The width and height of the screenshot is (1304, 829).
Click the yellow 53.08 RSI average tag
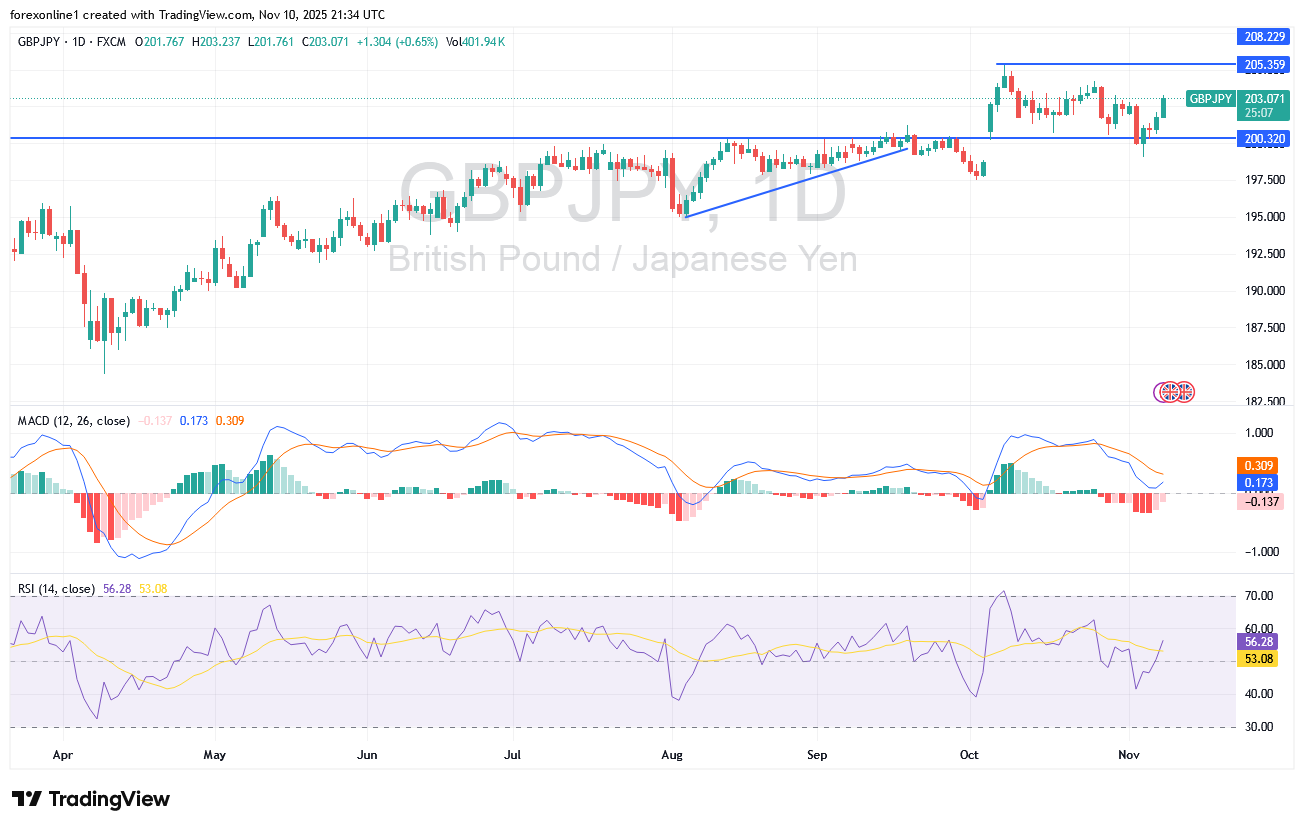pyautogui.click(x=1256, y=659)
